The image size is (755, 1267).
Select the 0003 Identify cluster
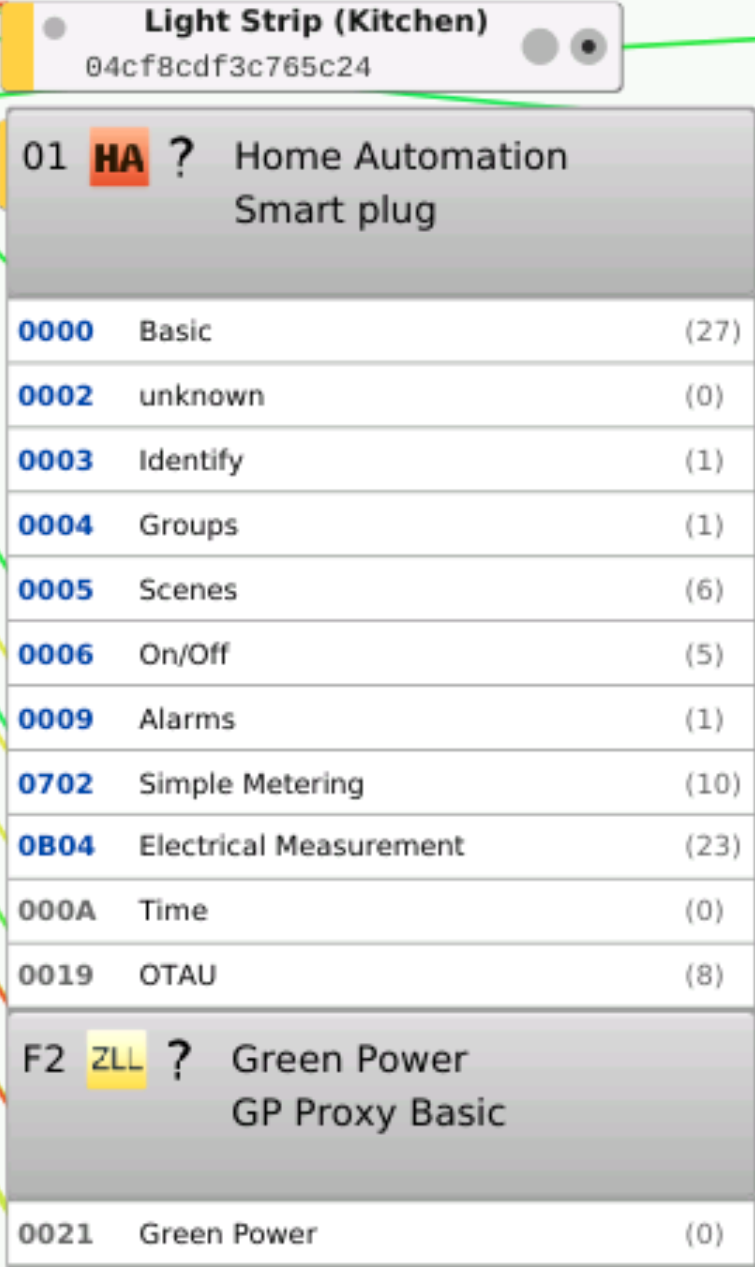380,460
